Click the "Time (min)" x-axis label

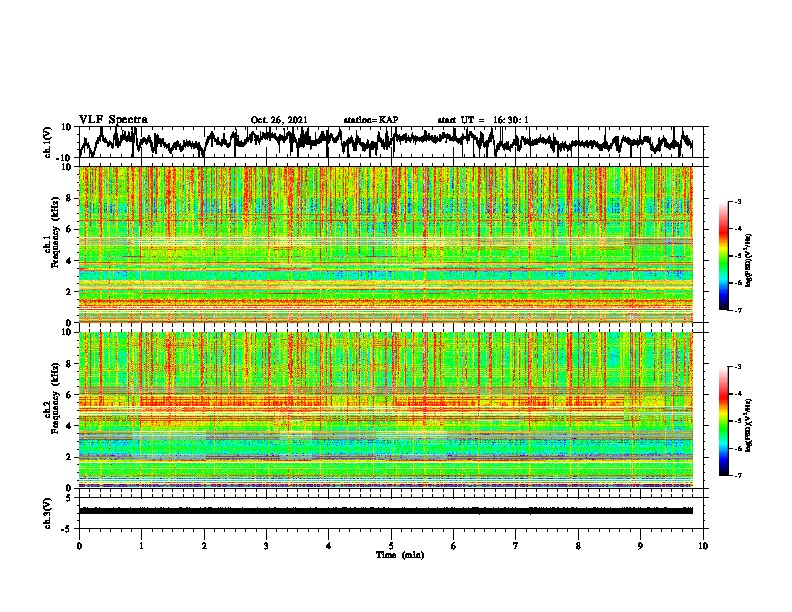400,555
